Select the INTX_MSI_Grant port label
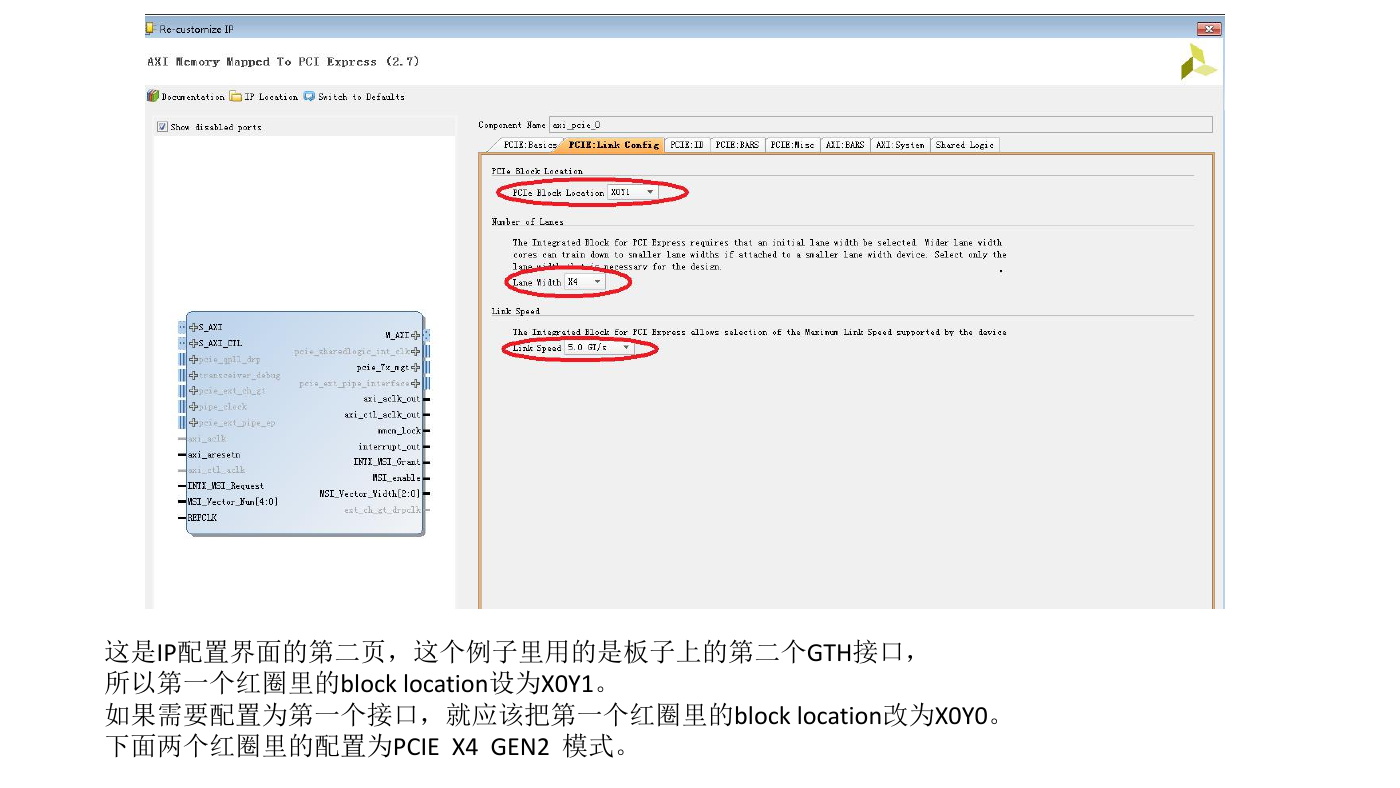Screen dimensions: 1400x788 (387, 462)
